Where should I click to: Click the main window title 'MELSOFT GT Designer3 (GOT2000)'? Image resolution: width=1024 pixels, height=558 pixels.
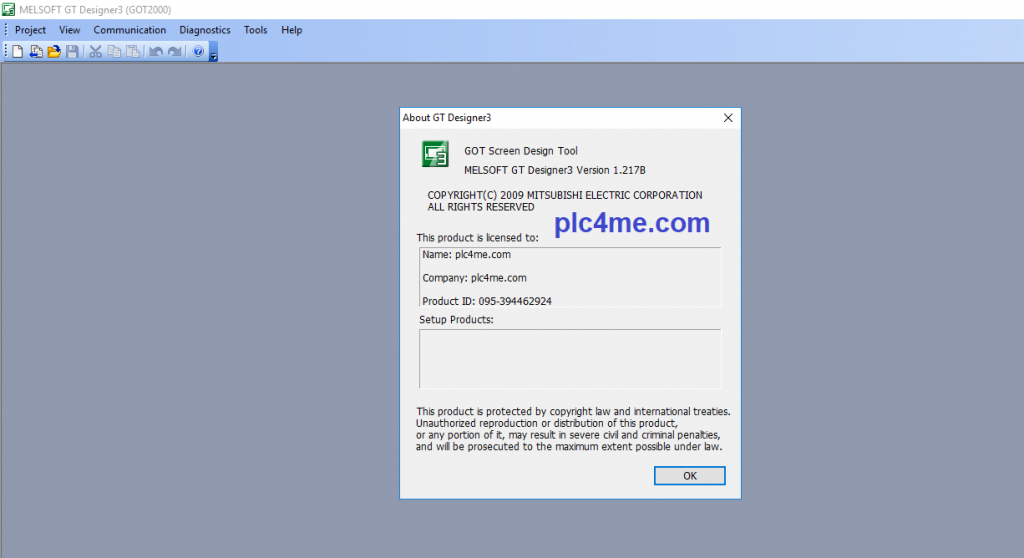click(x=95, y=10)
